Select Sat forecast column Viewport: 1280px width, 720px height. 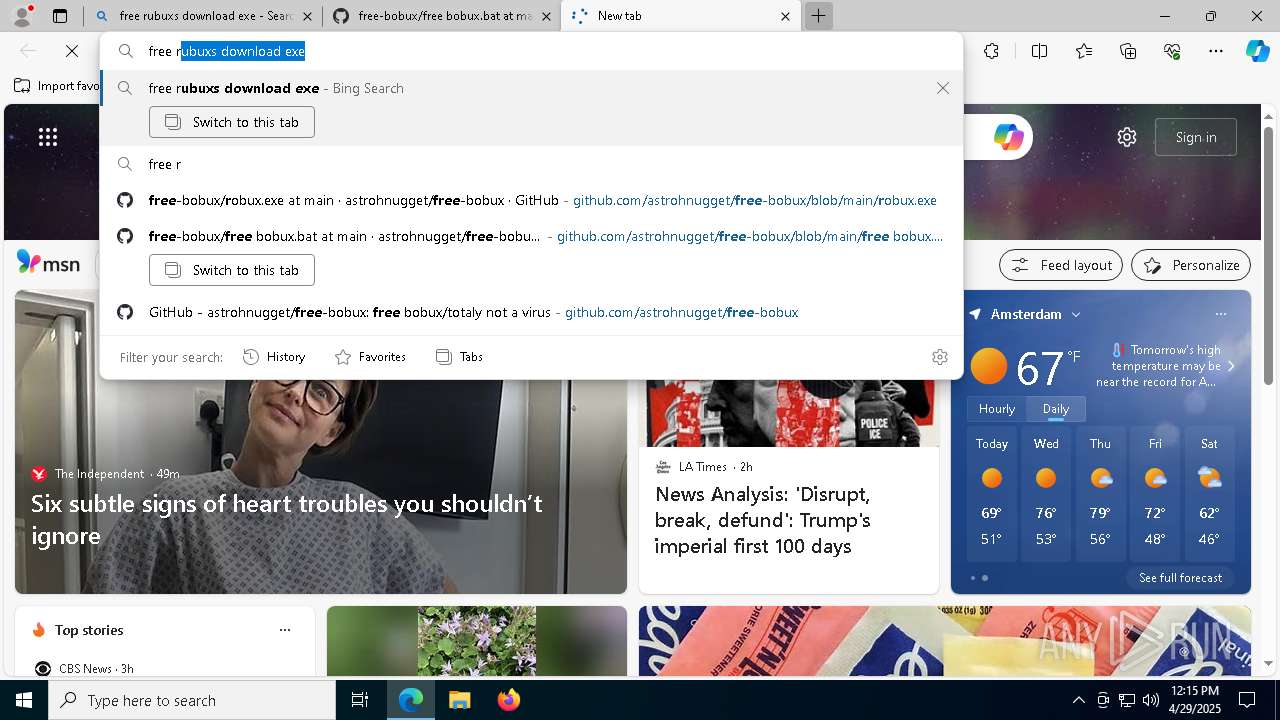pyautogui.click(x=1209, y=494)
